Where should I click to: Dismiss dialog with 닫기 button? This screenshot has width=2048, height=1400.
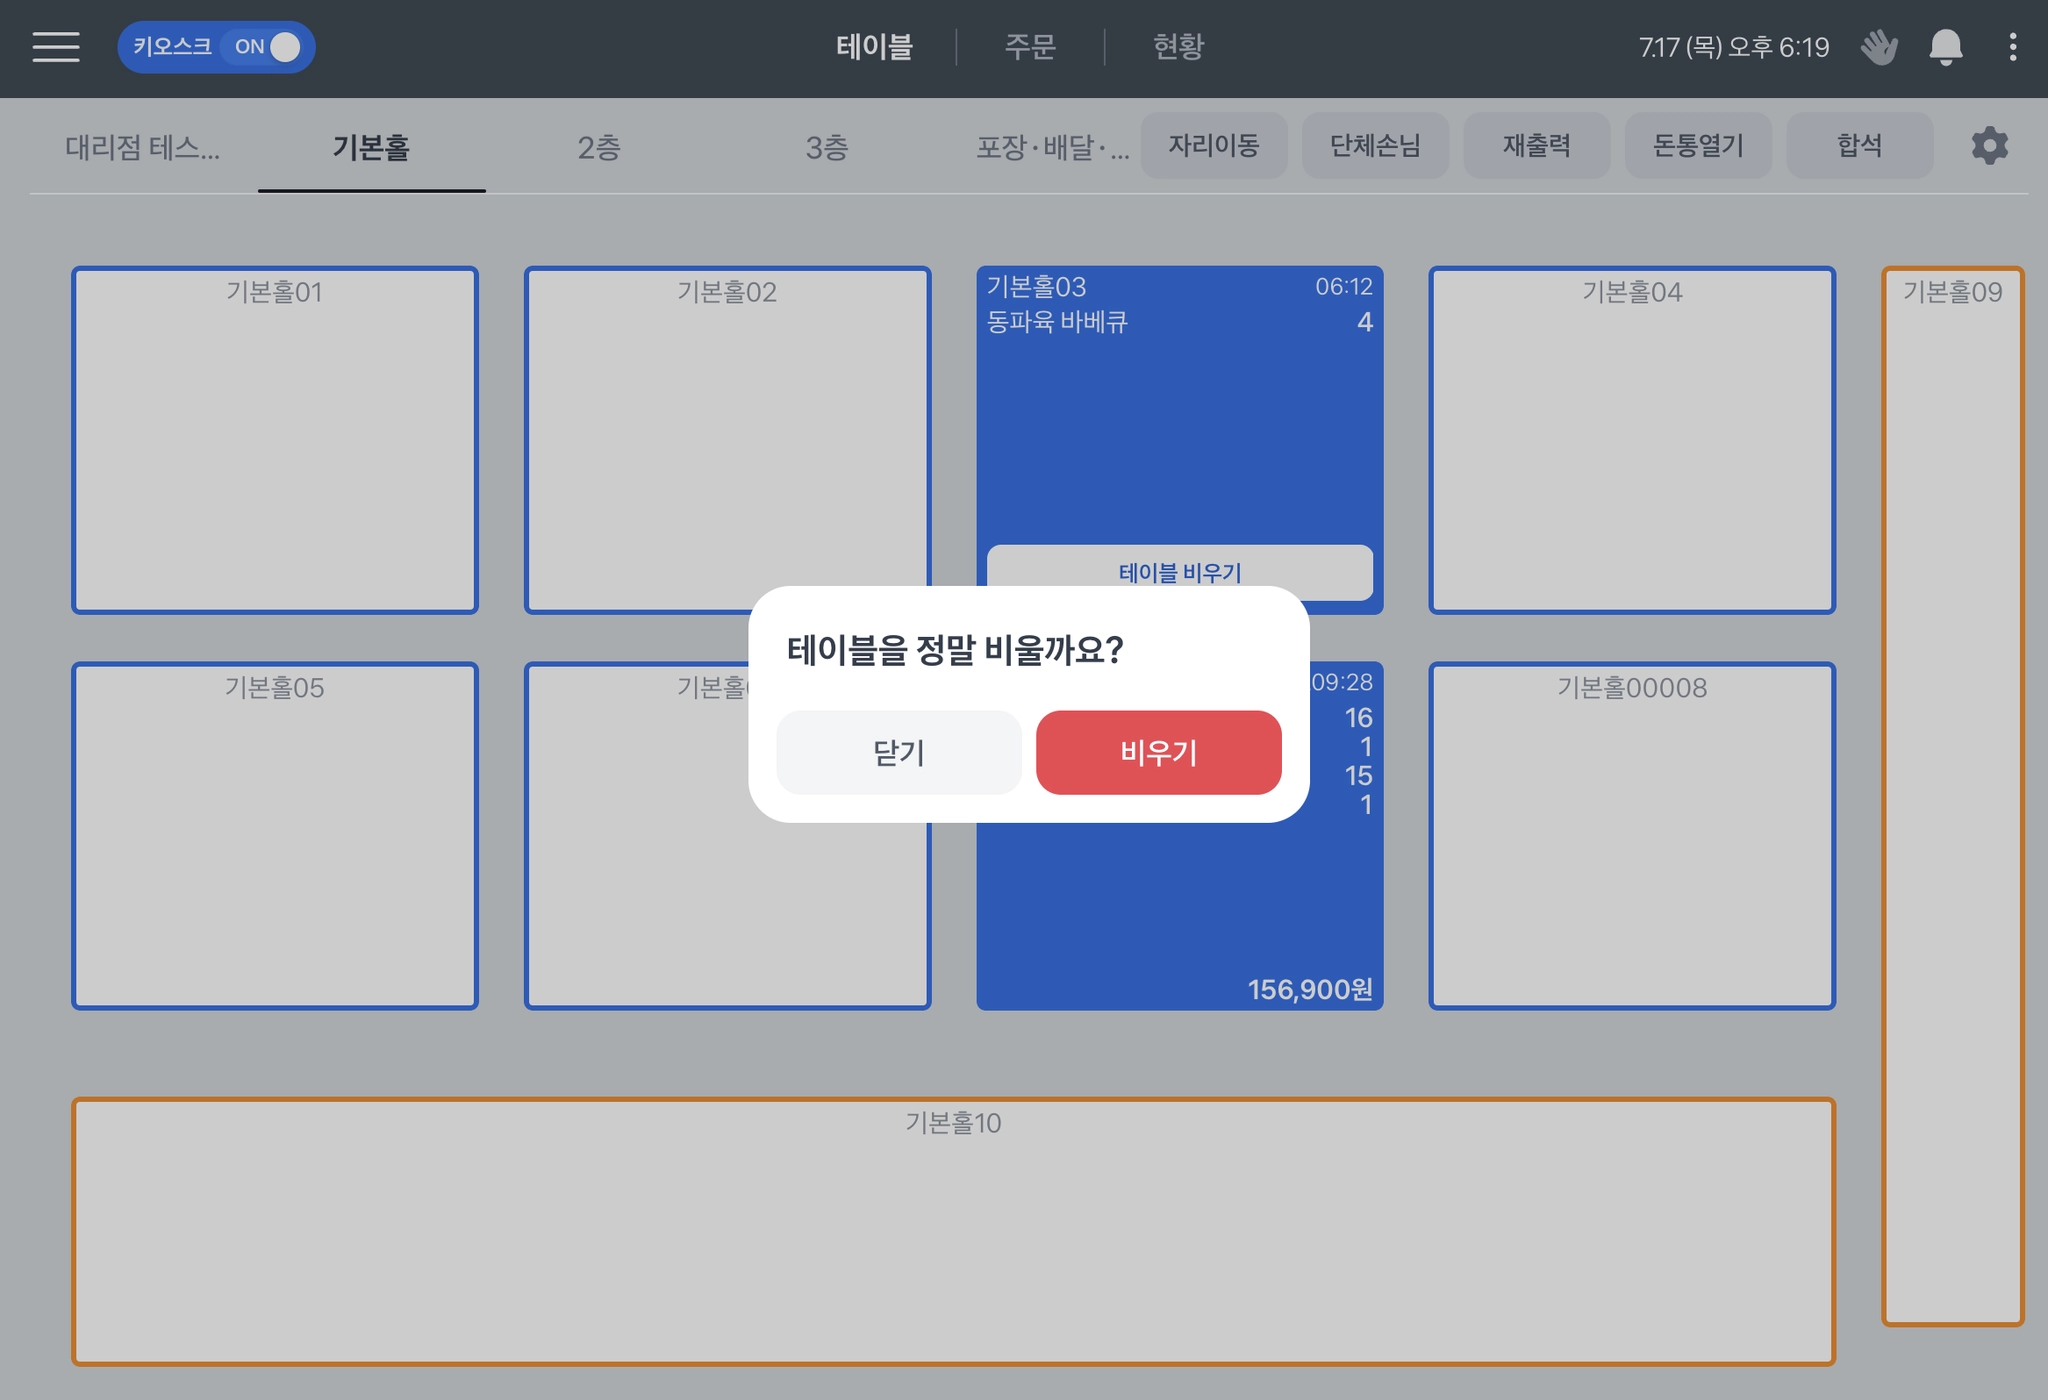click(x=898, y=753)
